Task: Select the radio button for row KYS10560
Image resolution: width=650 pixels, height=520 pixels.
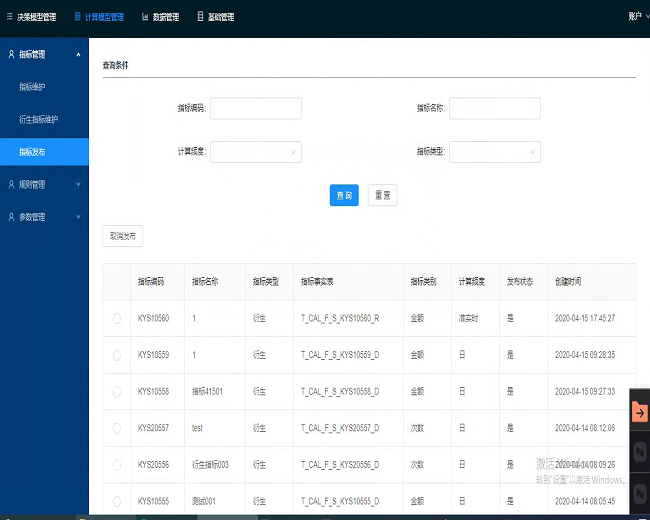Action: 117,319
